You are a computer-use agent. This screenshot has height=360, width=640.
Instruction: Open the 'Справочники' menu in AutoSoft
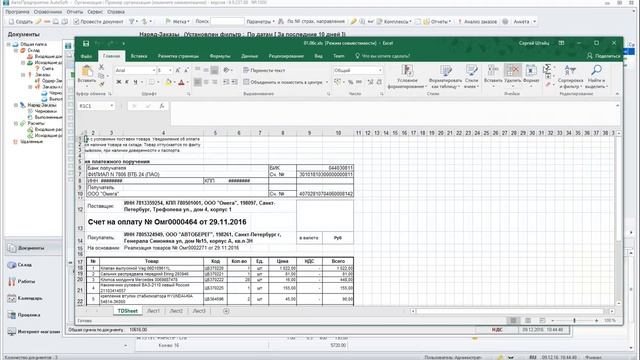(48, 12)
